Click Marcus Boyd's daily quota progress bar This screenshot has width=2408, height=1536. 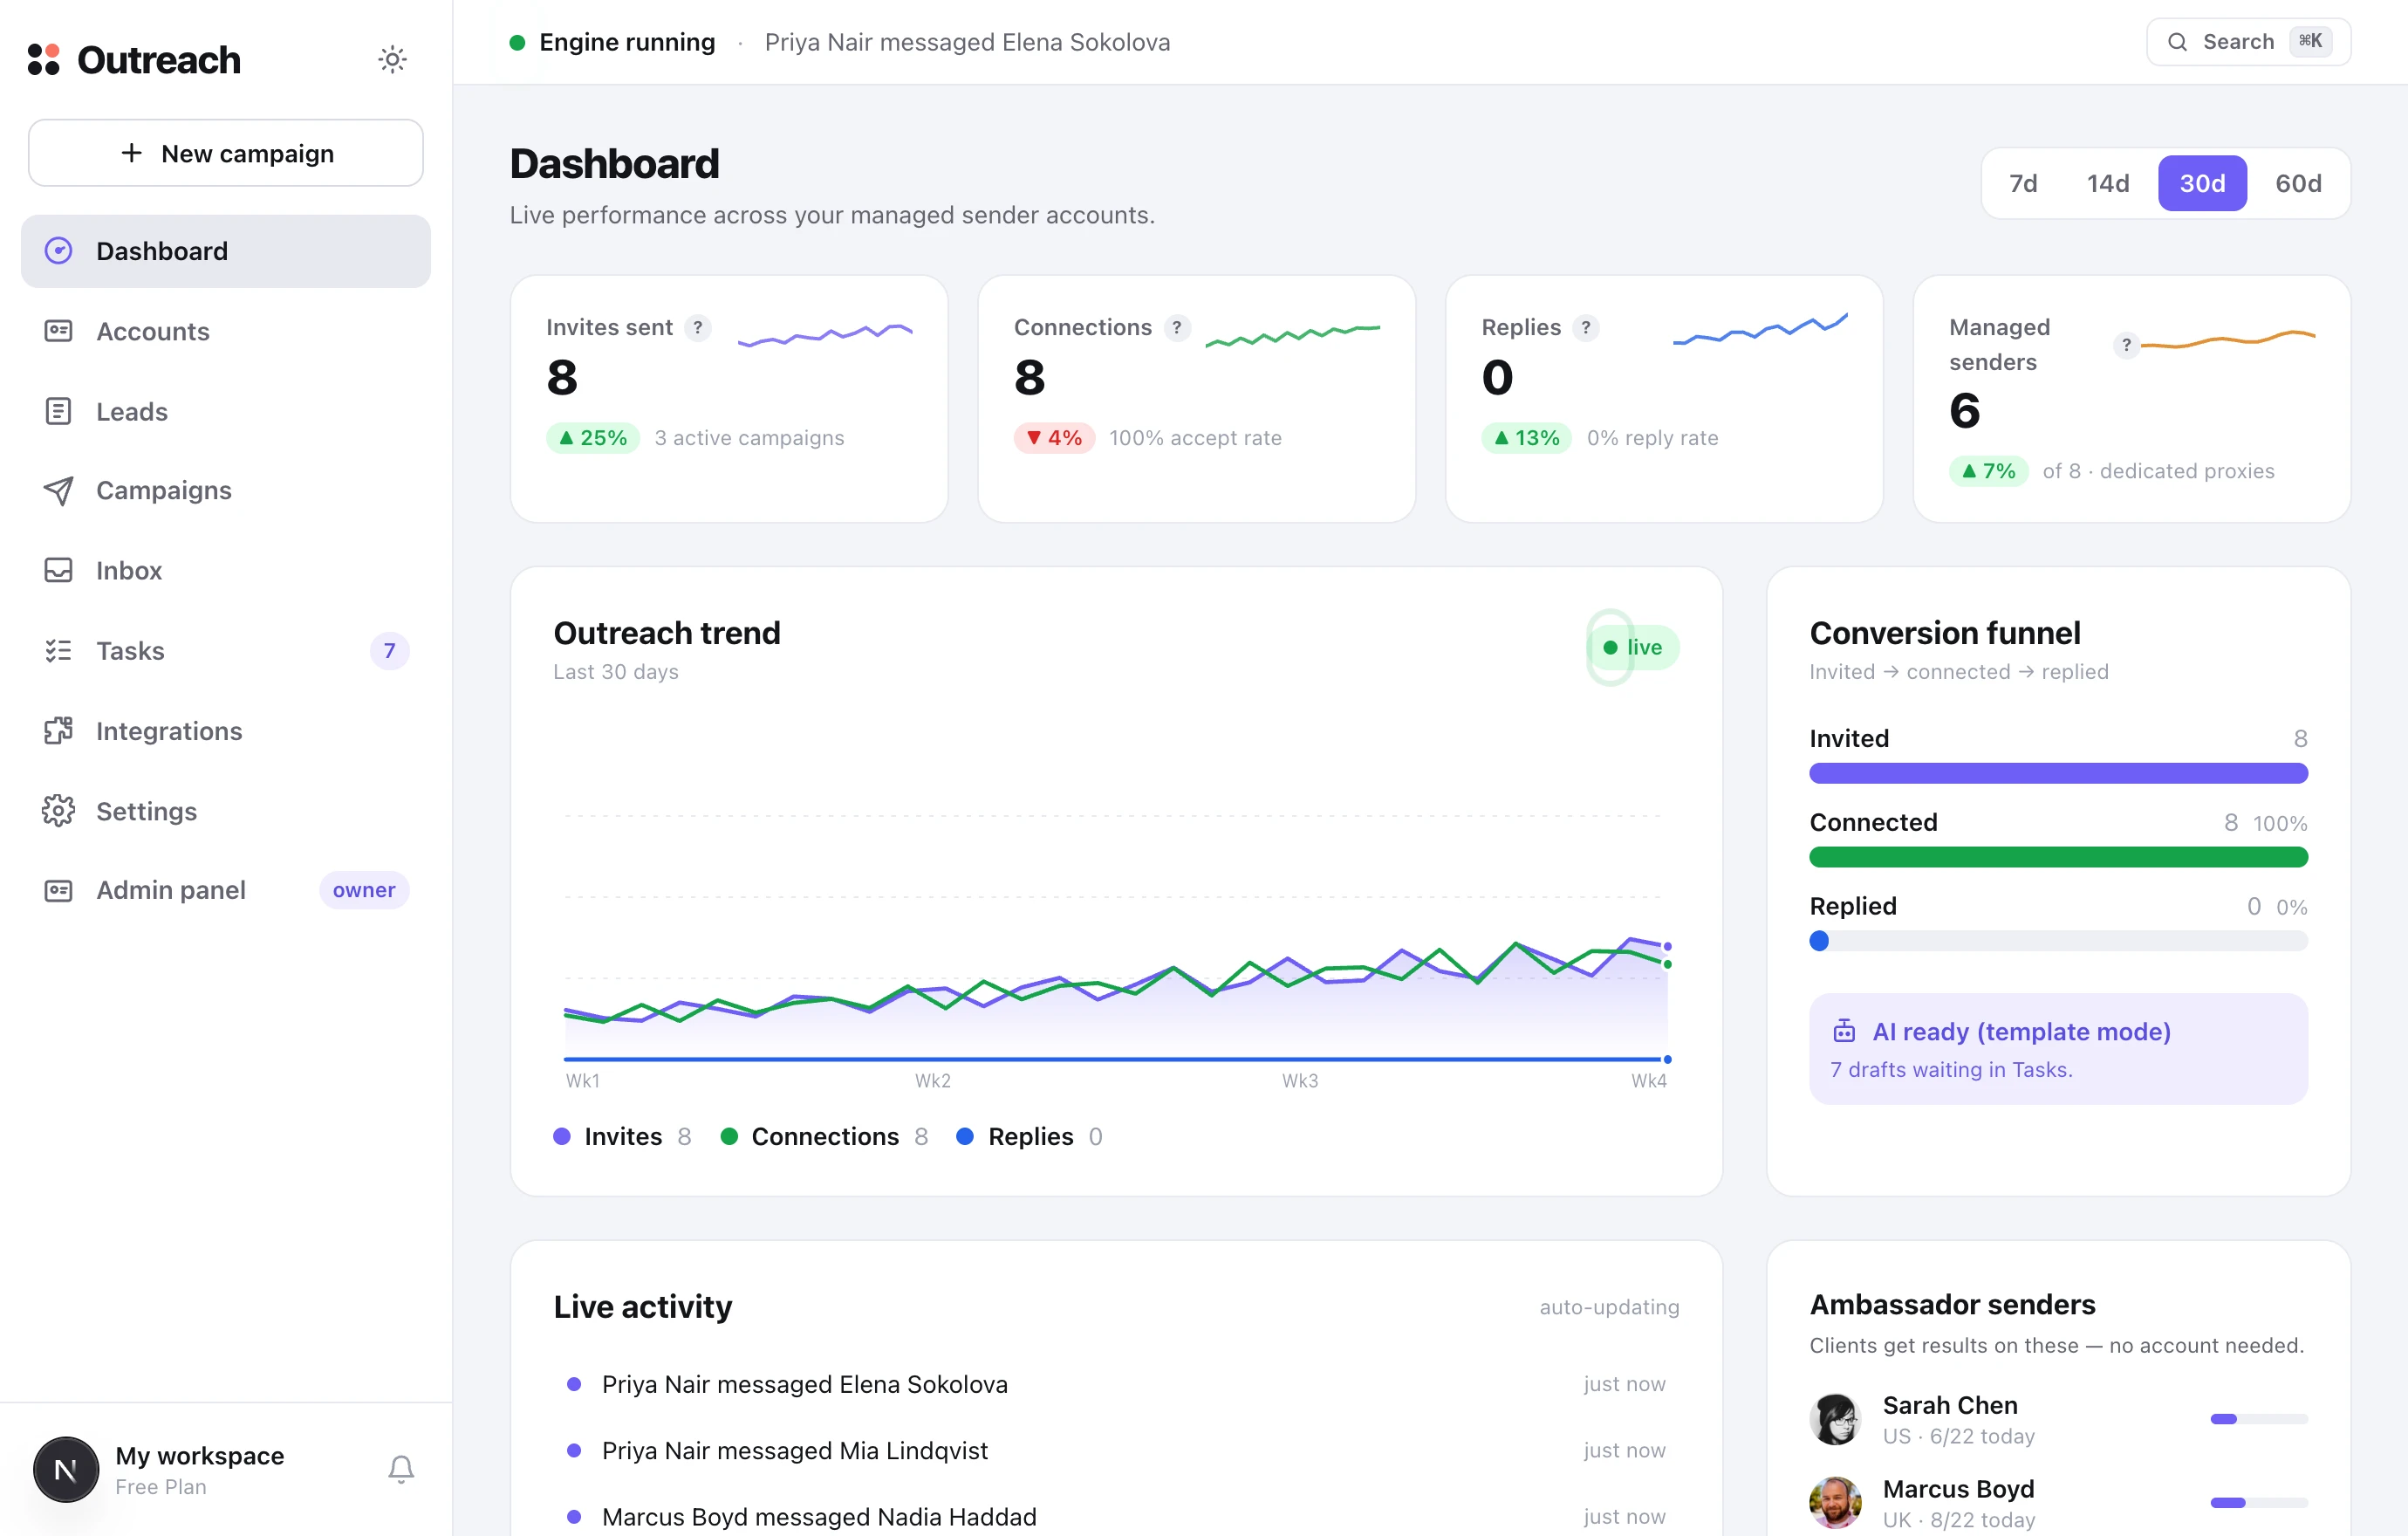tap(2259, 1502)
